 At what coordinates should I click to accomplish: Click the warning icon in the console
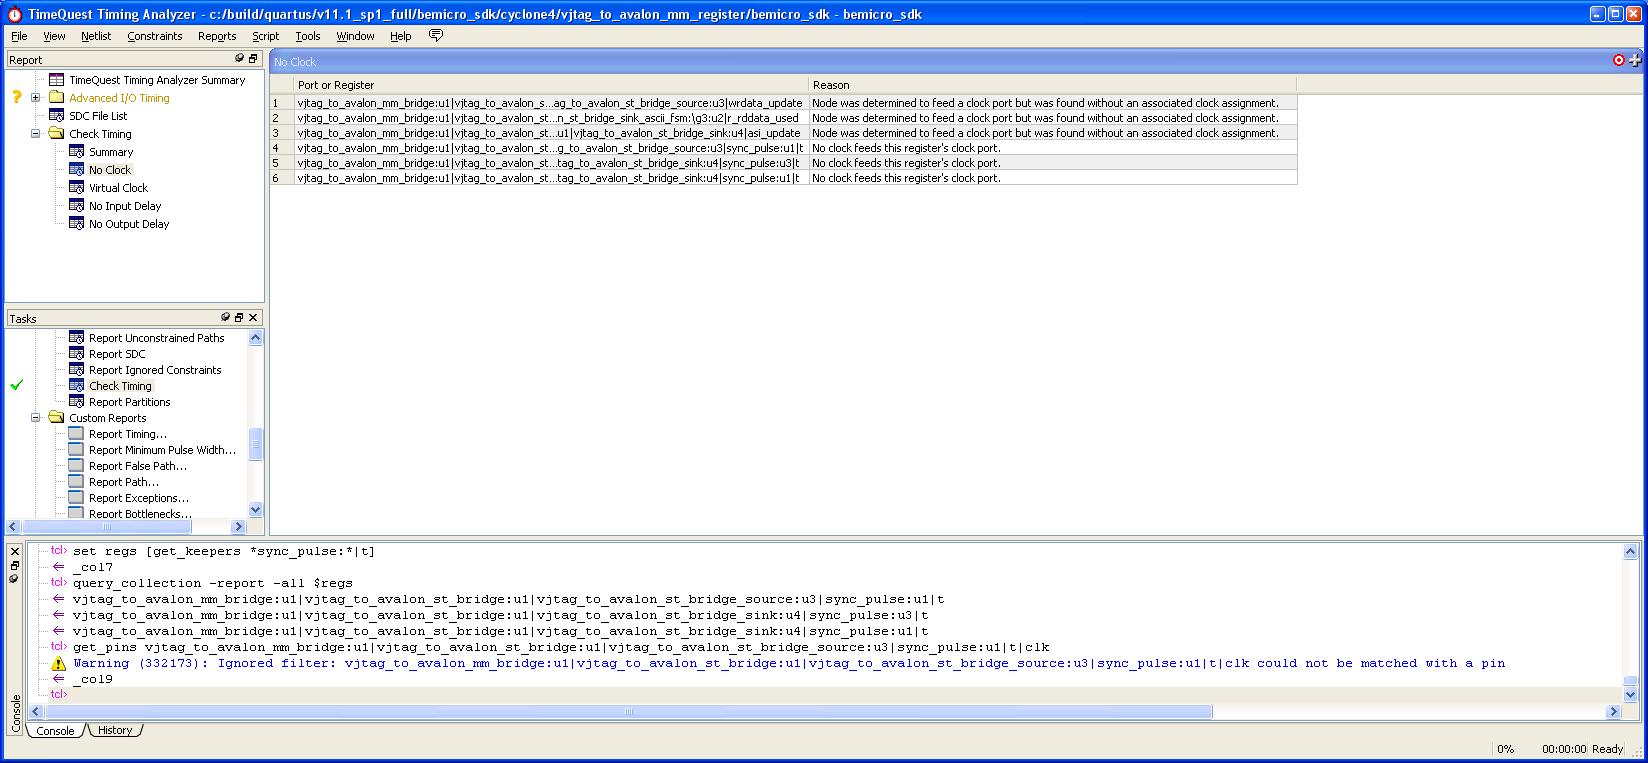59,664
